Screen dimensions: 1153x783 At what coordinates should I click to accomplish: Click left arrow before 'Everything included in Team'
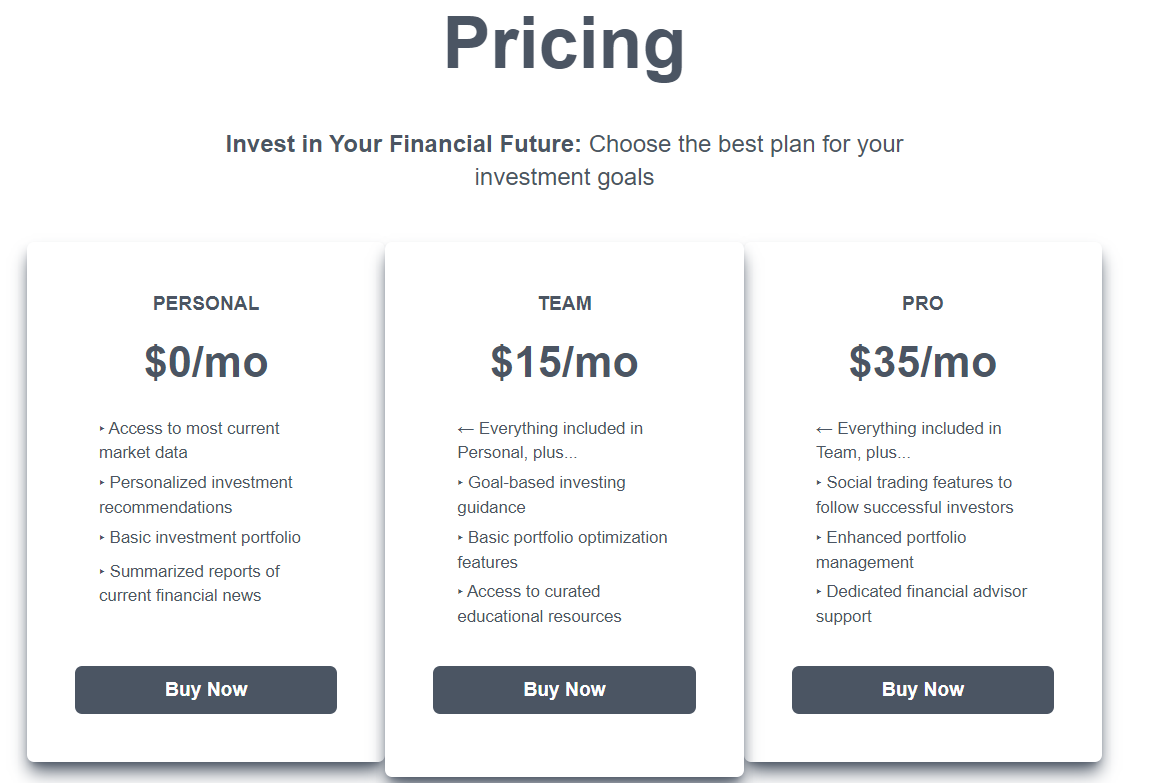pyautogui.click(x=824, y=429)
